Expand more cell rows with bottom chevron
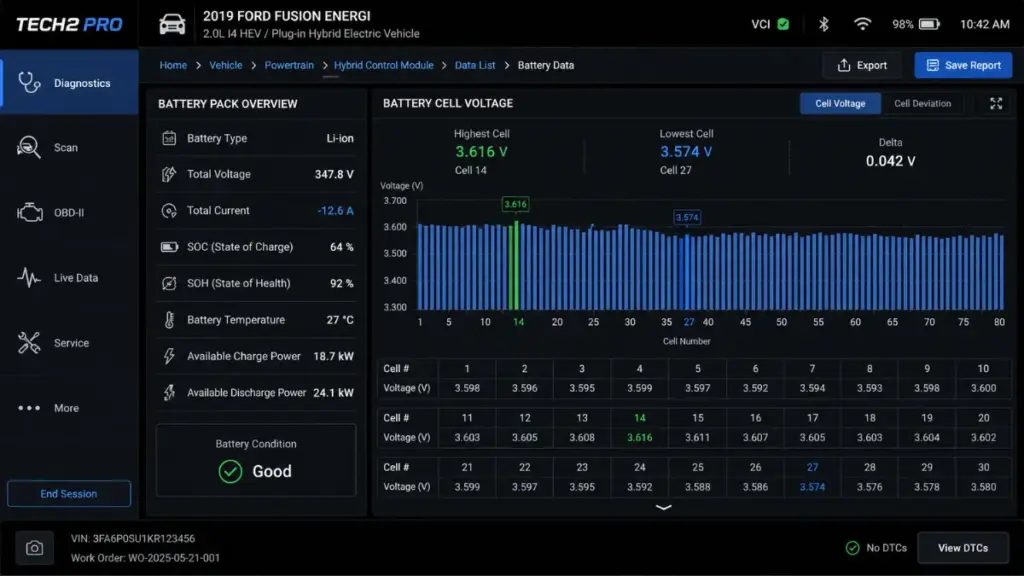 click(x=664, y=507)
